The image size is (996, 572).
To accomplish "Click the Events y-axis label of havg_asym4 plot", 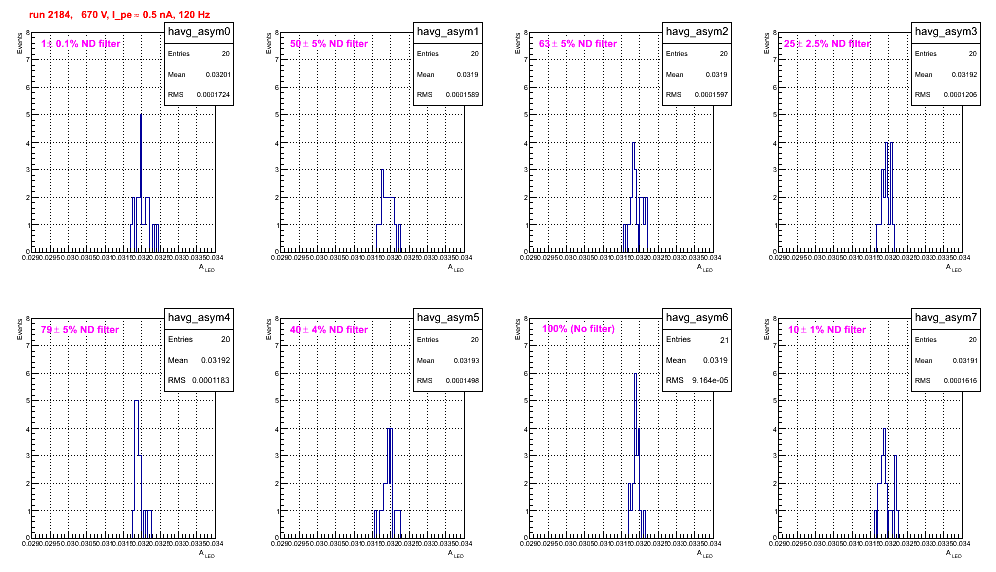I will 20,329.
